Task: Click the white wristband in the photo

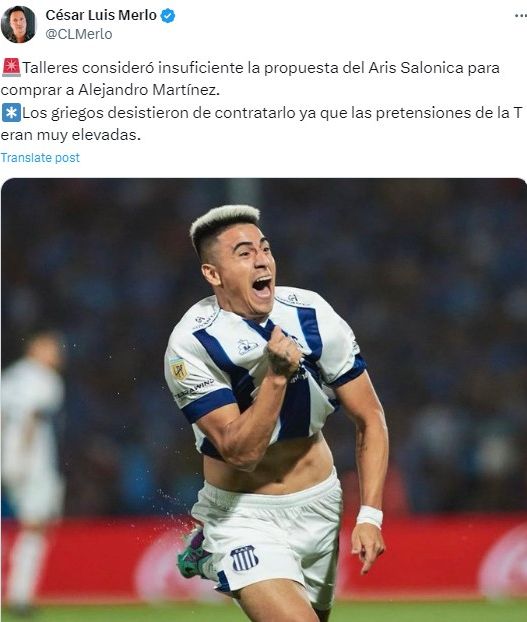Action: coord(370,516)
